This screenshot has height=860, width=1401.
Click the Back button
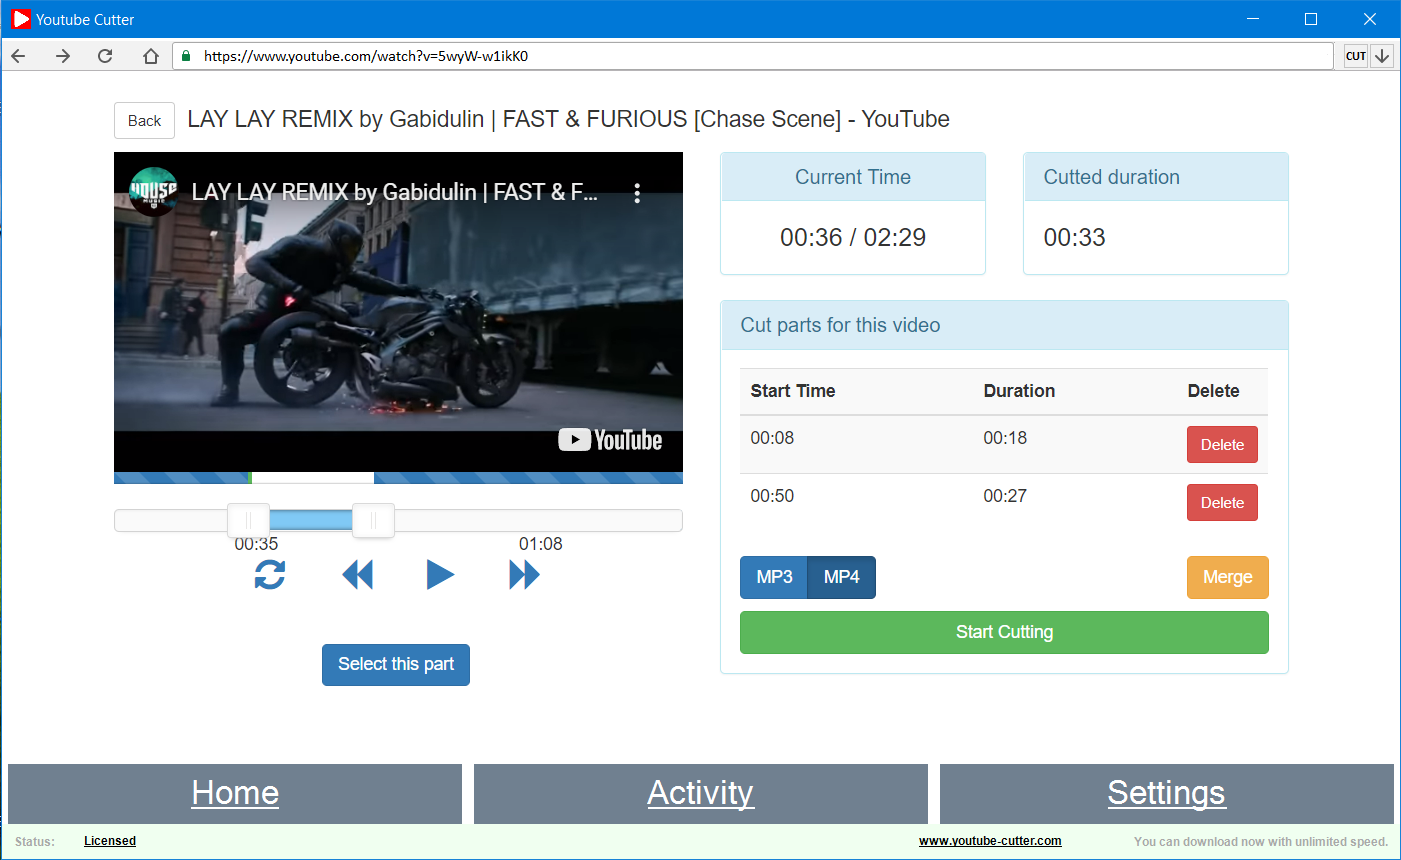145,120
